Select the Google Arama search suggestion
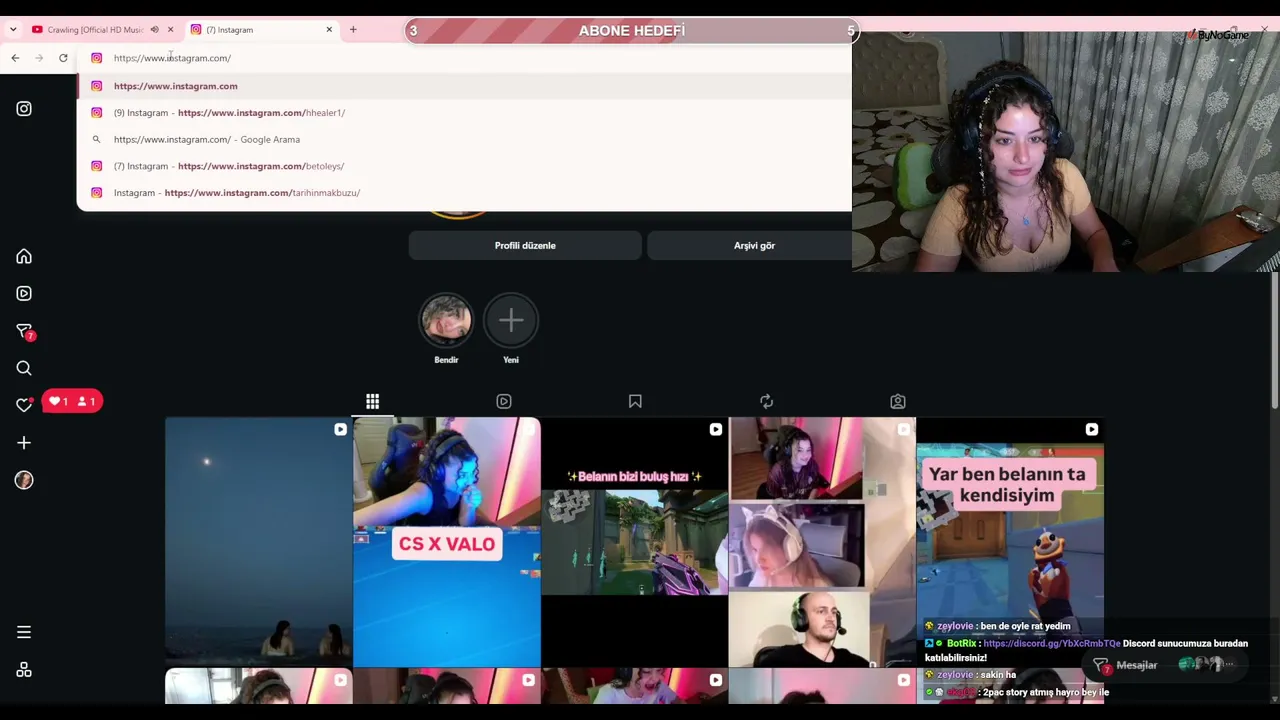This screenshot has height=720, width=1280. pyautogui.click(x=464, y=140)
